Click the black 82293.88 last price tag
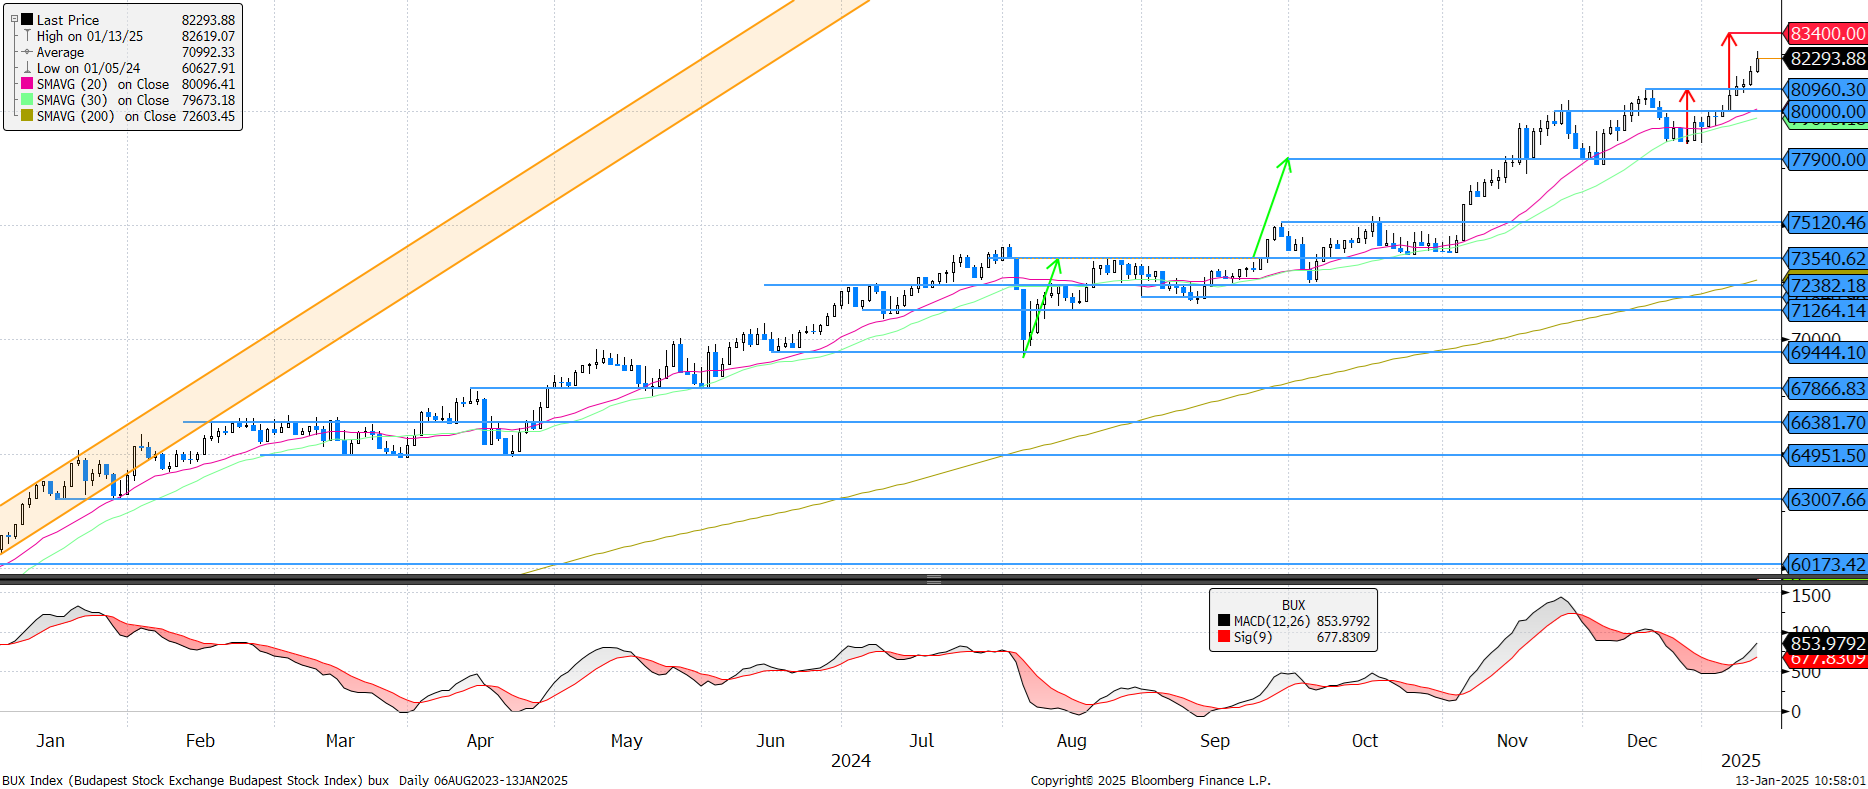 click(1827, 59)
